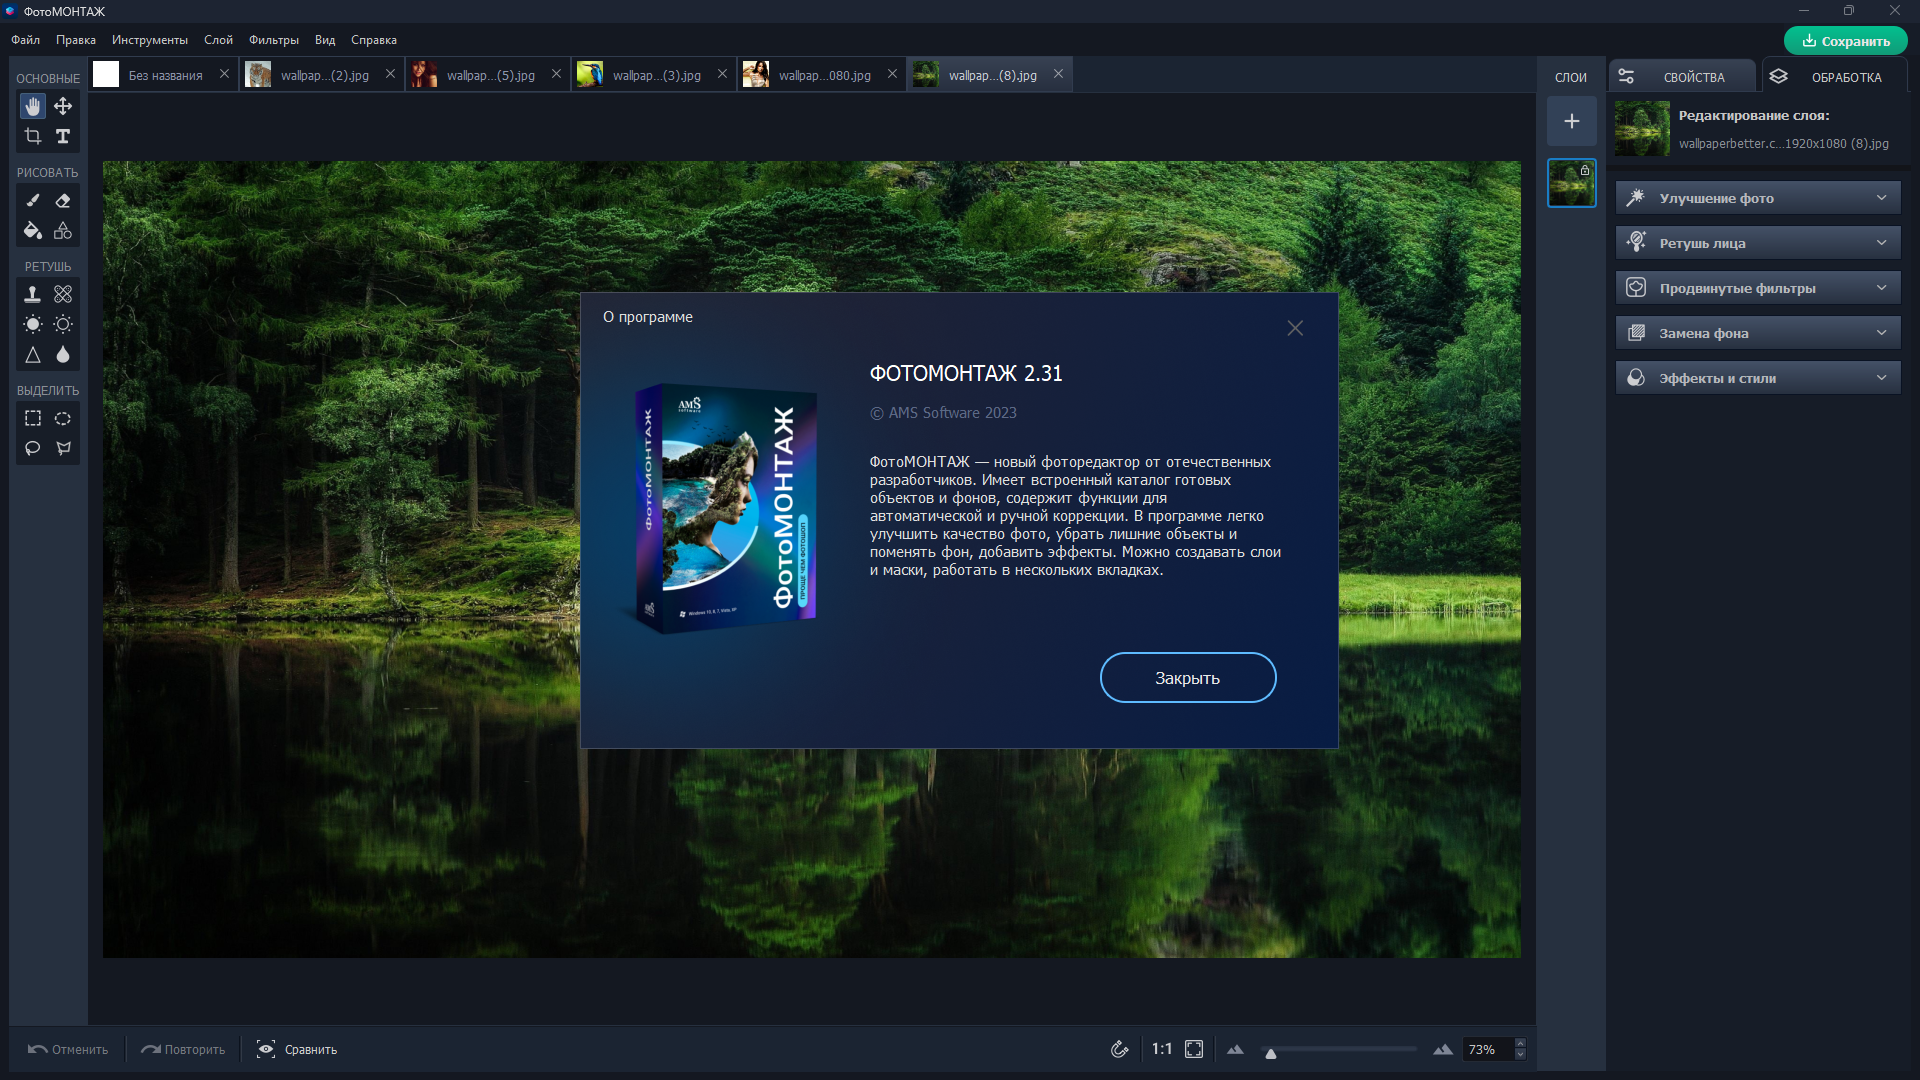Select the Crop tool
The height and width of the screenshot is (1080, 1920).
33,136
